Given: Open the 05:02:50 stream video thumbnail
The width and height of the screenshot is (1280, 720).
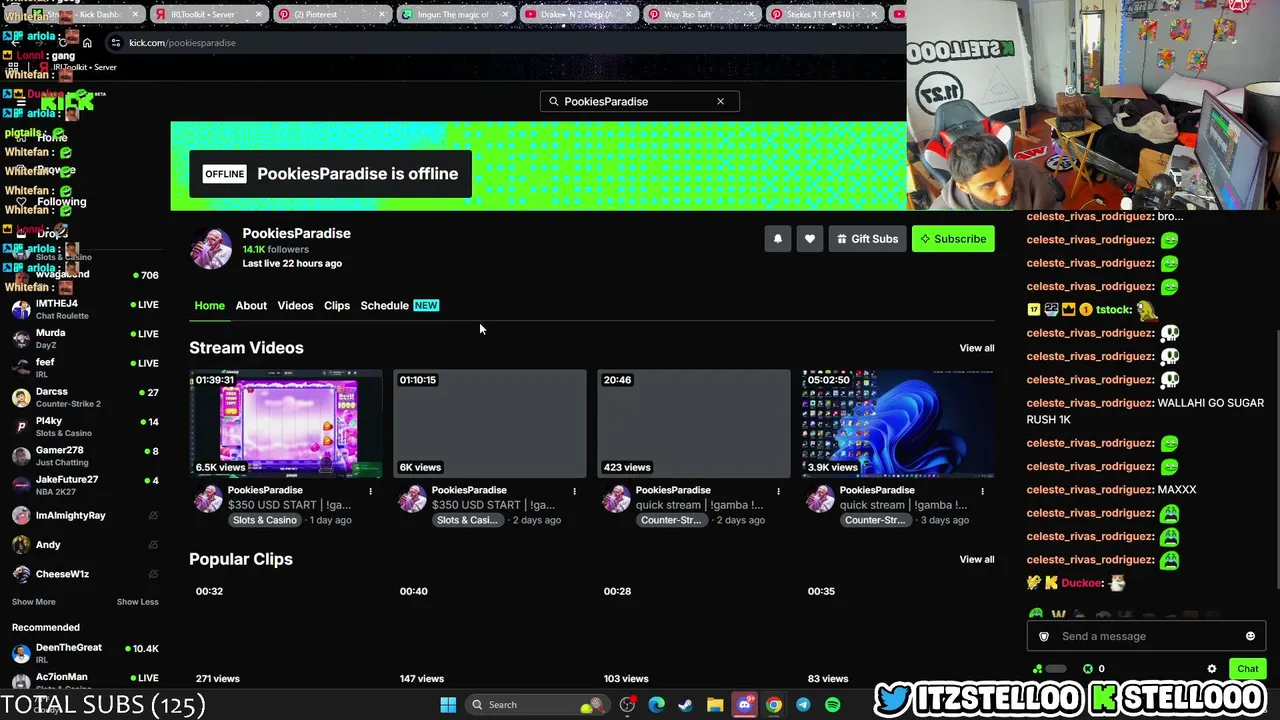Looking at the screenshot, I should pos(898,424).
